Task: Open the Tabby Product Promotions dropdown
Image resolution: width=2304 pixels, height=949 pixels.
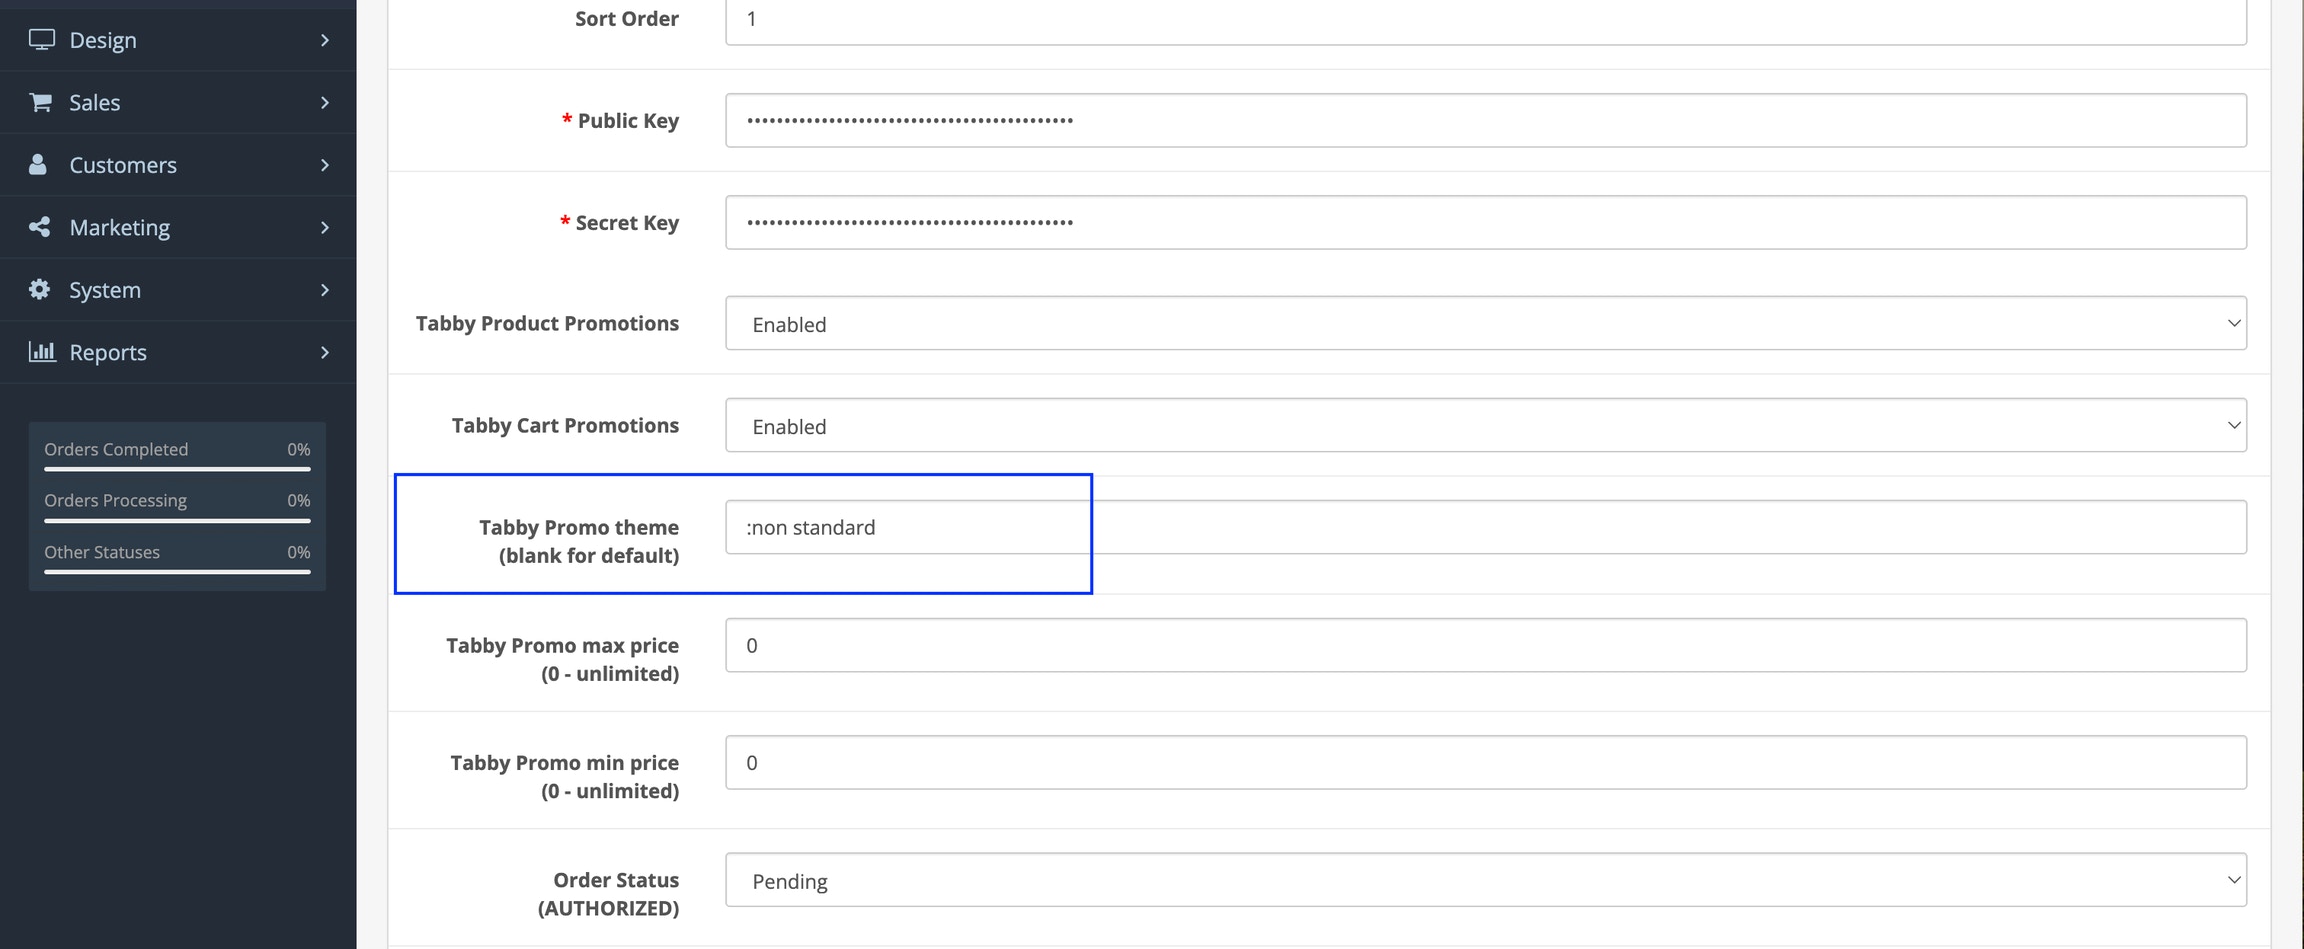Action: pyautogui.click(x=1485, y=323)
